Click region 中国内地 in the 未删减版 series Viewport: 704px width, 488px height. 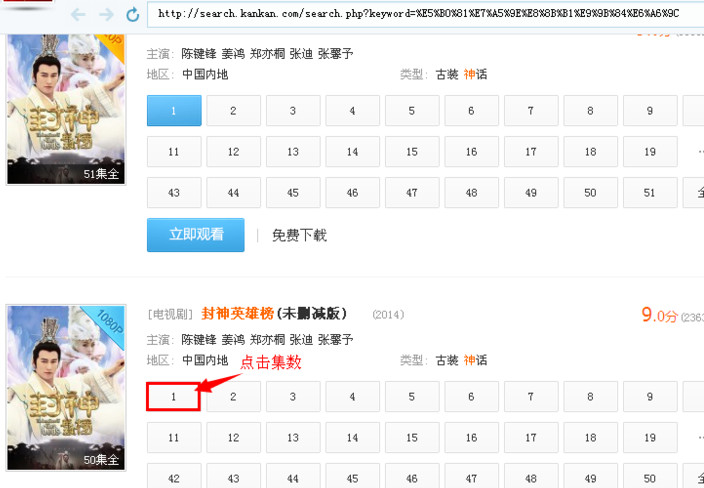[x=205, y=360]
